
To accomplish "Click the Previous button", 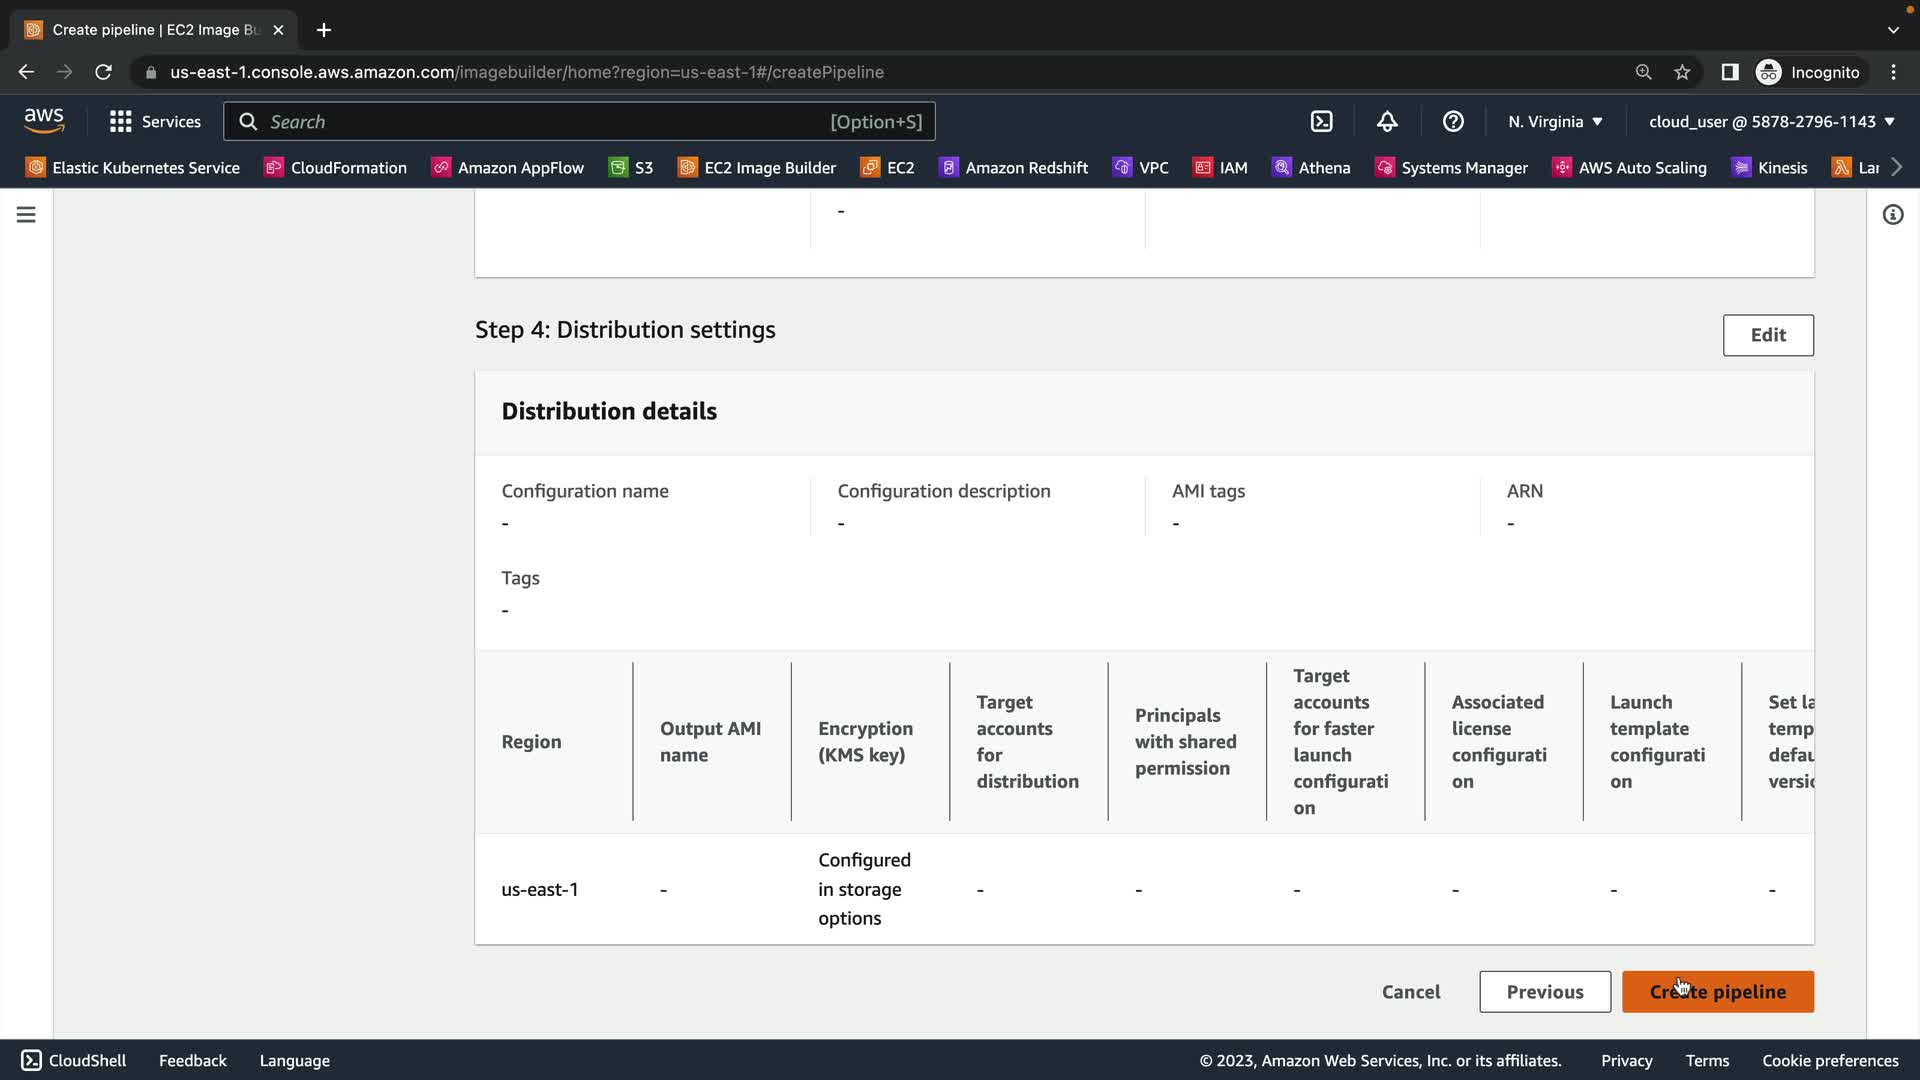I will coord(1544,991).
